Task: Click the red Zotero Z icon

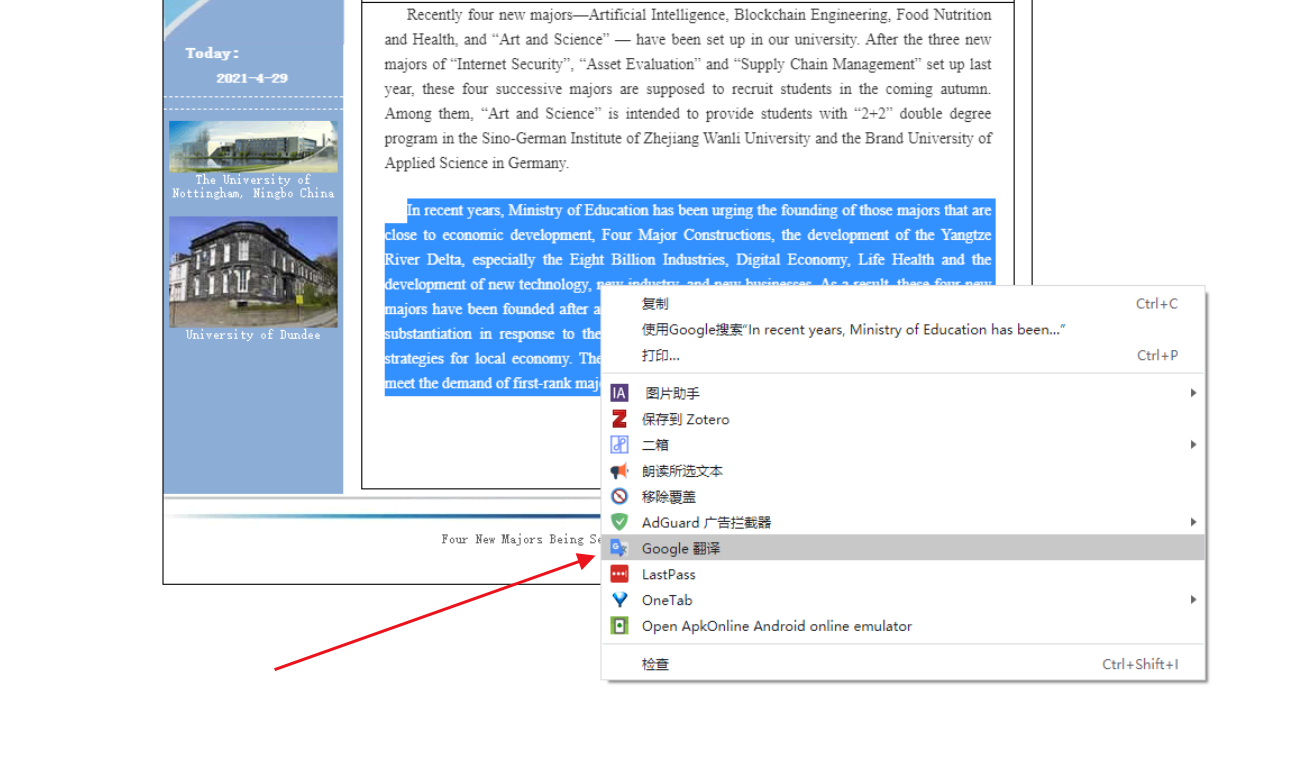Action: point(619,419)
